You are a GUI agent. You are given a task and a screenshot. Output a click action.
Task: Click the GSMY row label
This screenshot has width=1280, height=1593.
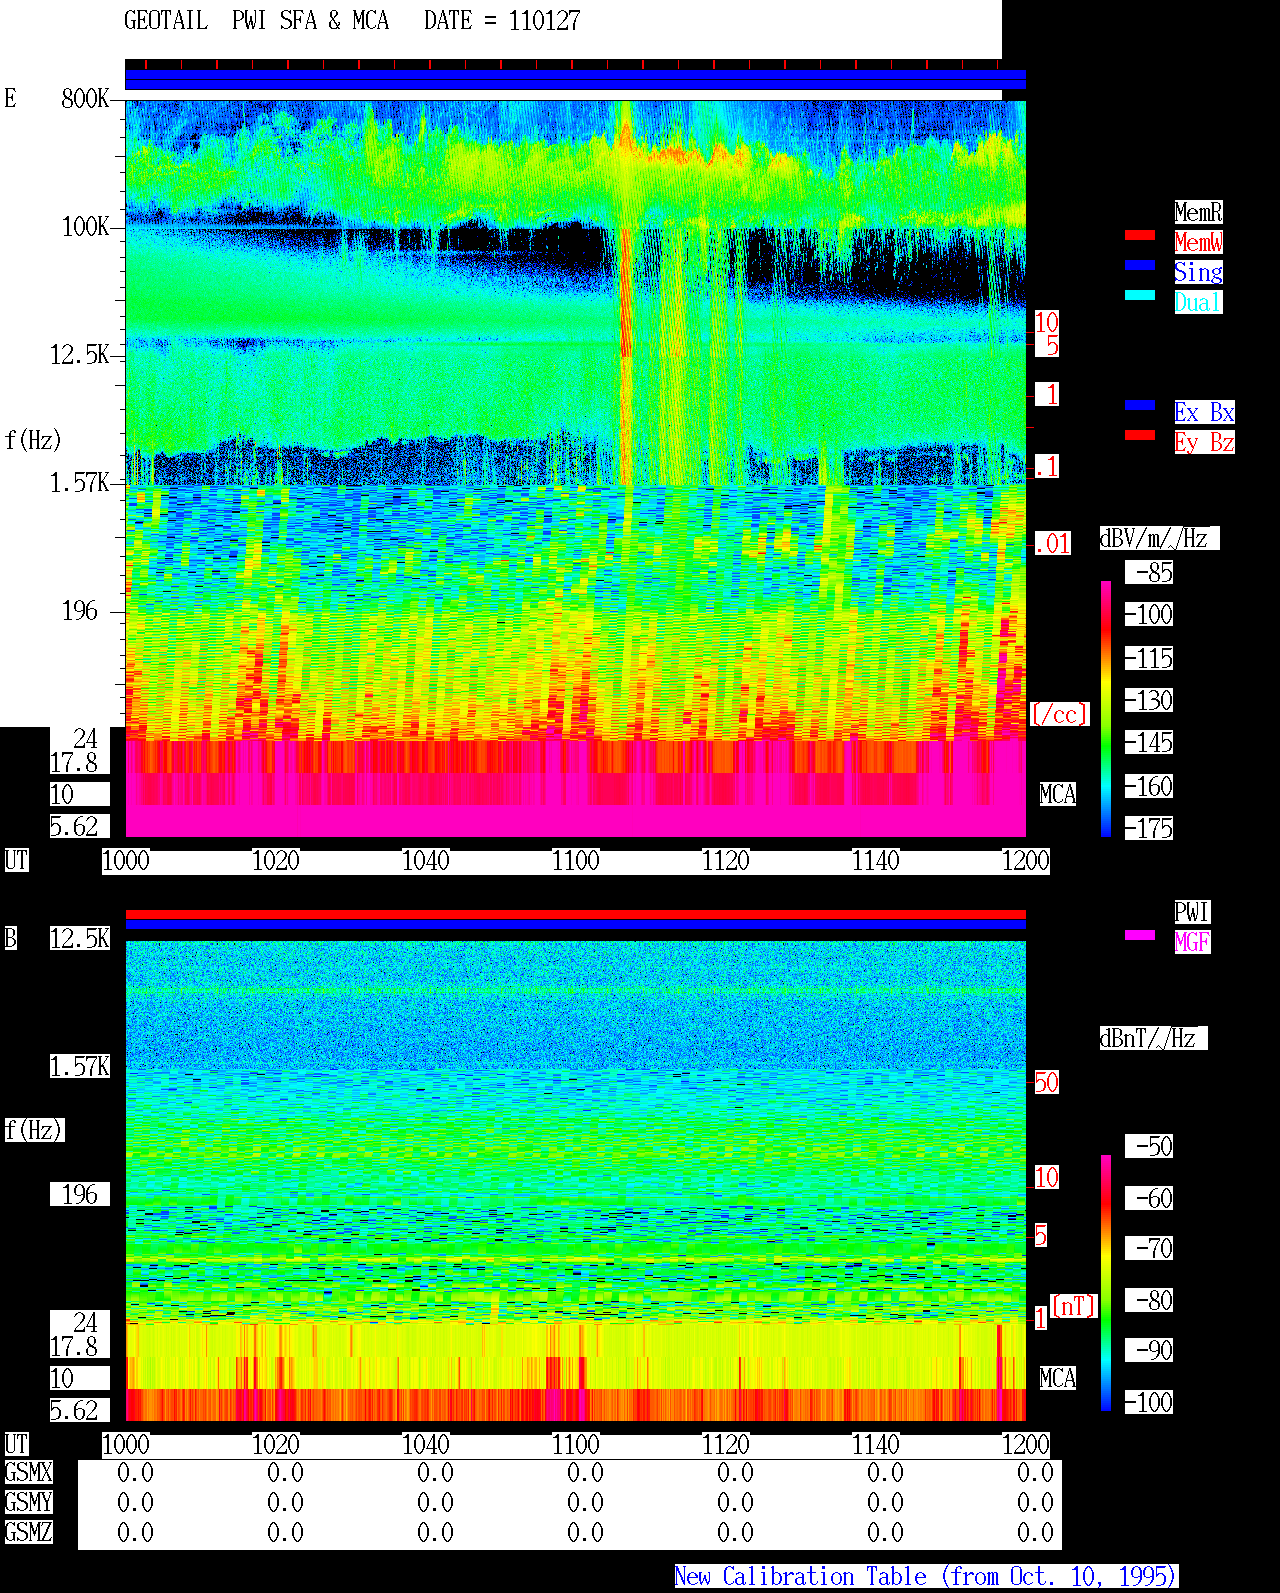pos(28,1502)
